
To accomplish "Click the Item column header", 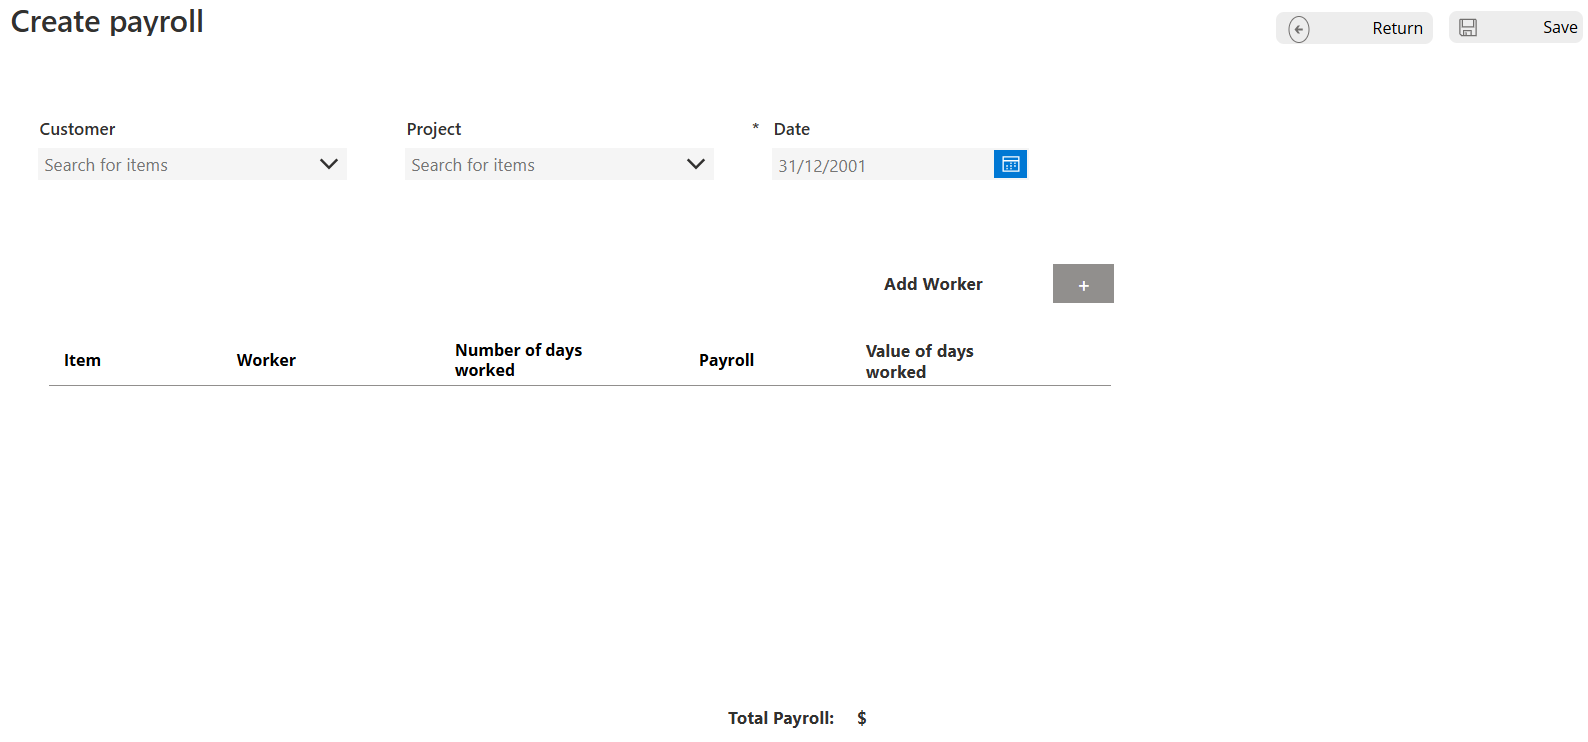I will [x=82, y=360].
